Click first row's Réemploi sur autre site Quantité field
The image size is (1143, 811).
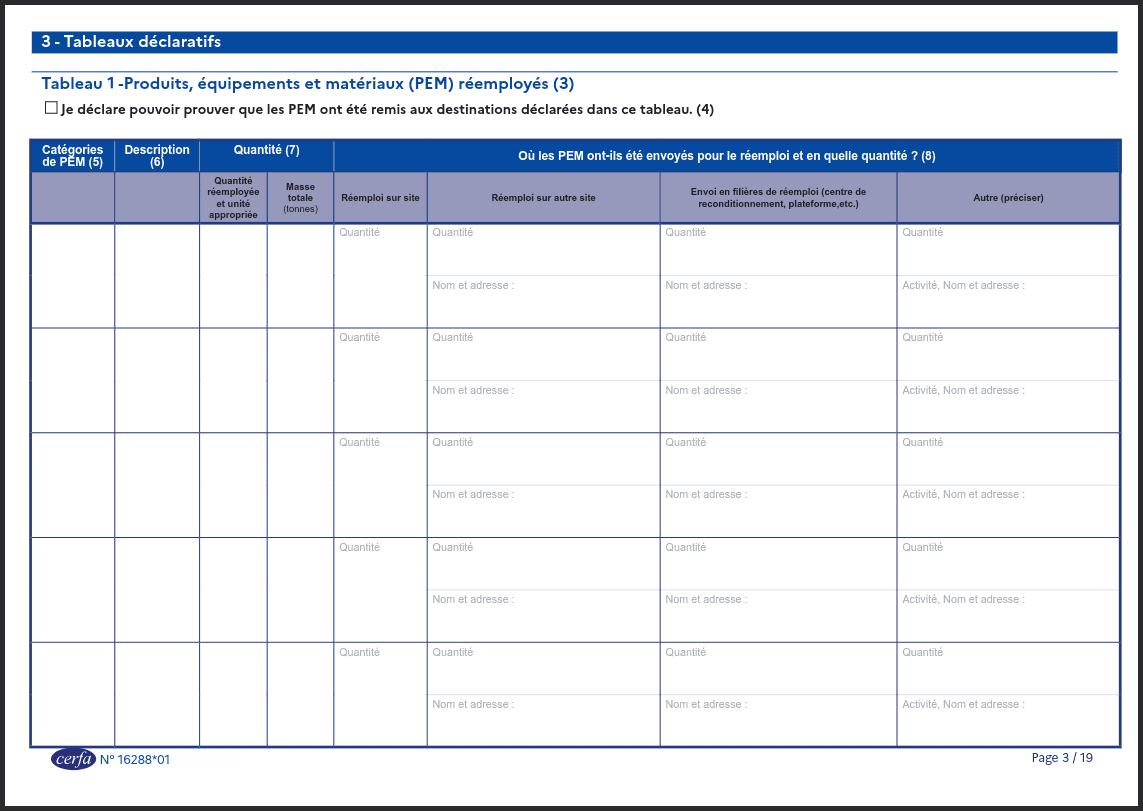[x=544, y=250]
